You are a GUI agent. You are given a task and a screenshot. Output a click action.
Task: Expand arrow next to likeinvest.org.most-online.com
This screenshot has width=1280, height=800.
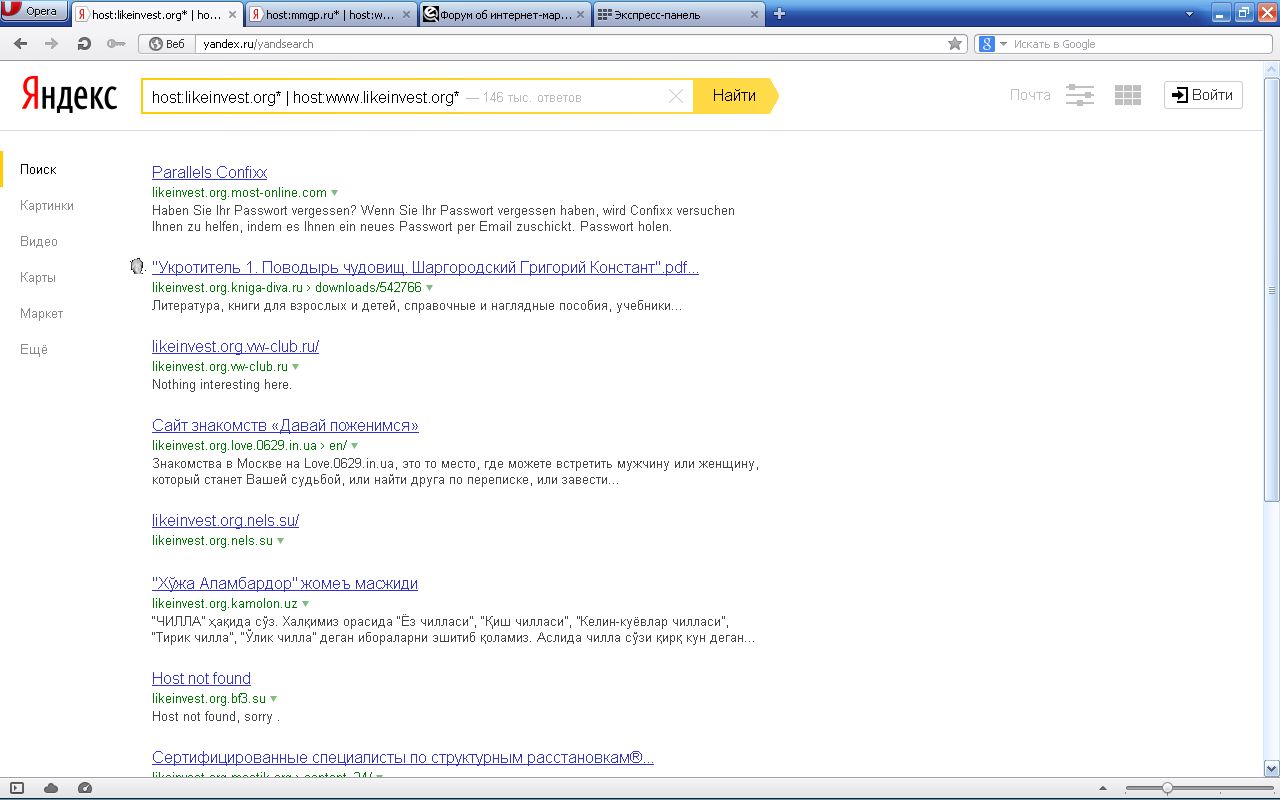point(335,192)
